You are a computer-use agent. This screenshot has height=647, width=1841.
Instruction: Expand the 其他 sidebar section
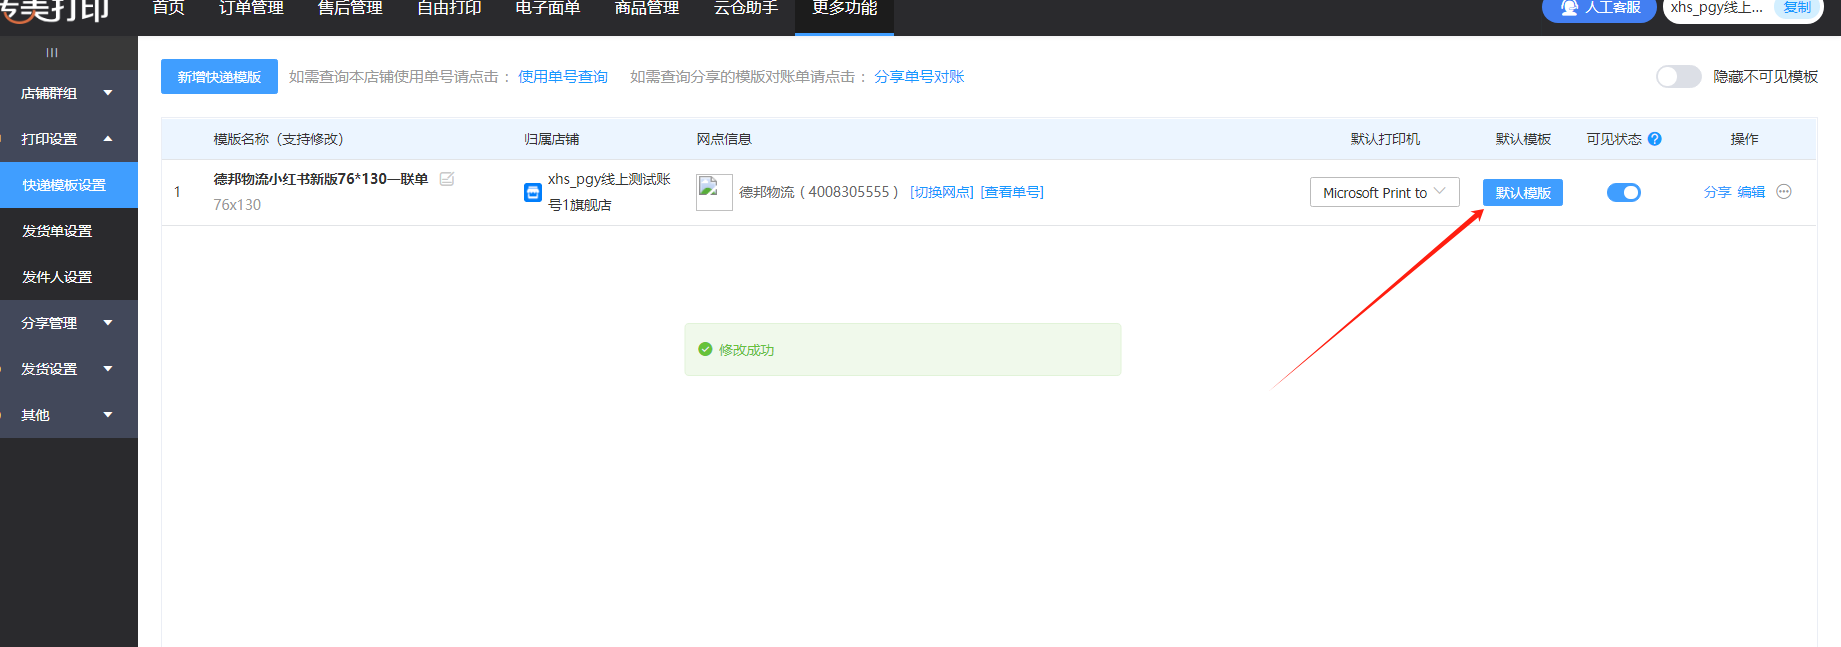pyautogui.click(x=69, y=415)
